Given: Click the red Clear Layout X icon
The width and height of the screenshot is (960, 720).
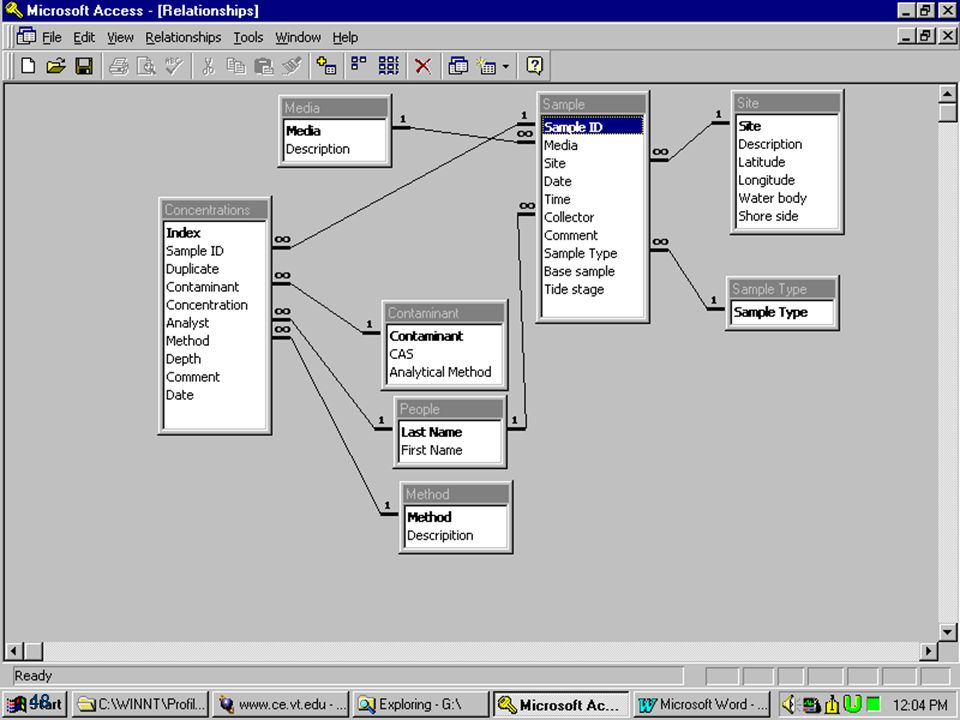Looking at the screenshot, I should [x=422, y=66].
